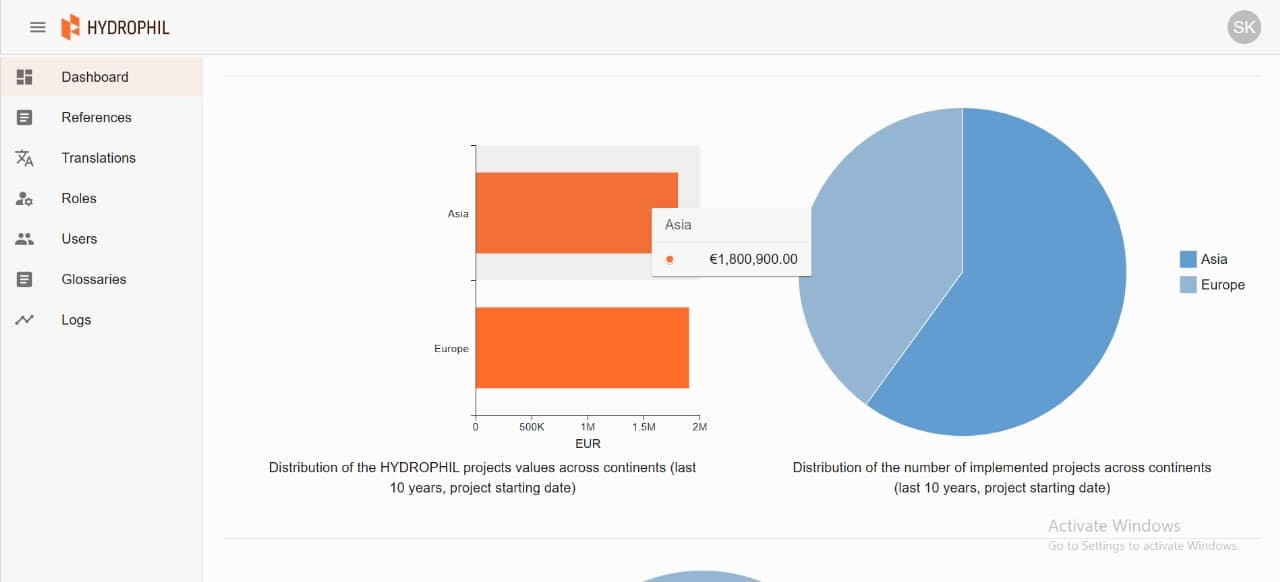Screen dimensions: 1280x582
Task: Open Translations in the sidebar
Action: 101,158
